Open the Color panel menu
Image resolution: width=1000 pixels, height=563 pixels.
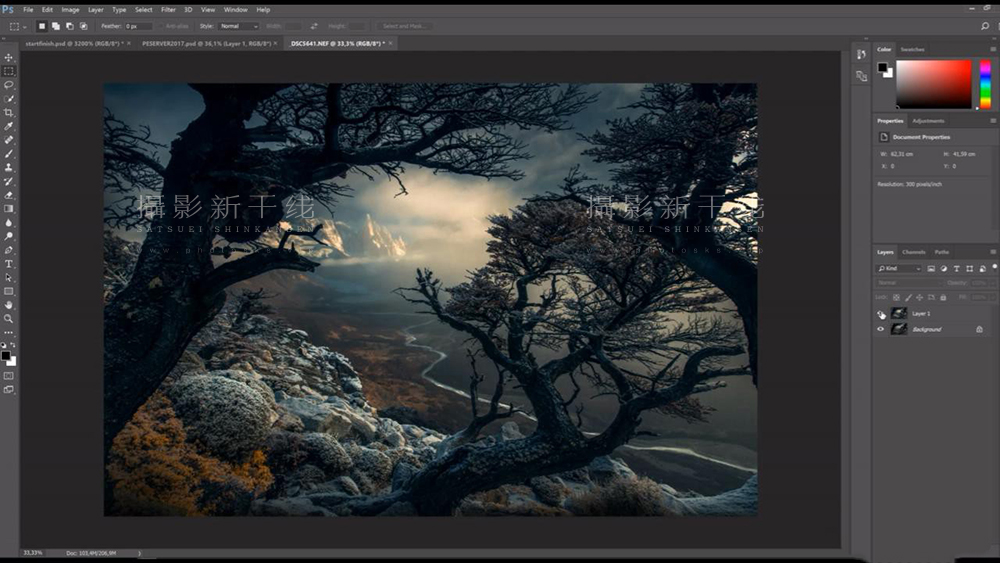[x=993, y=49]
